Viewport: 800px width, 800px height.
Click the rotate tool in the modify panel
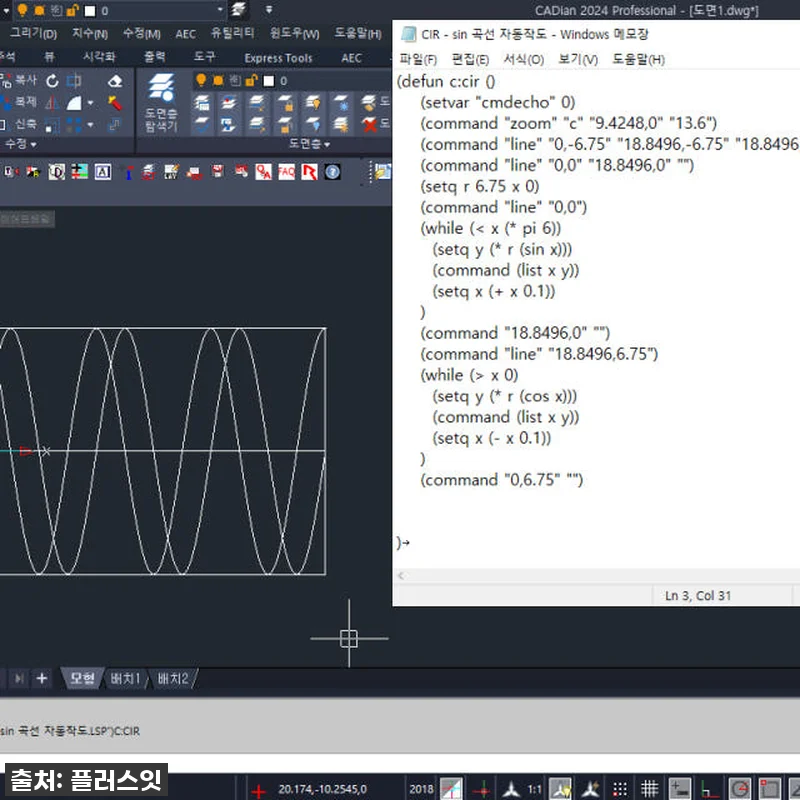(x=52, y=81)
